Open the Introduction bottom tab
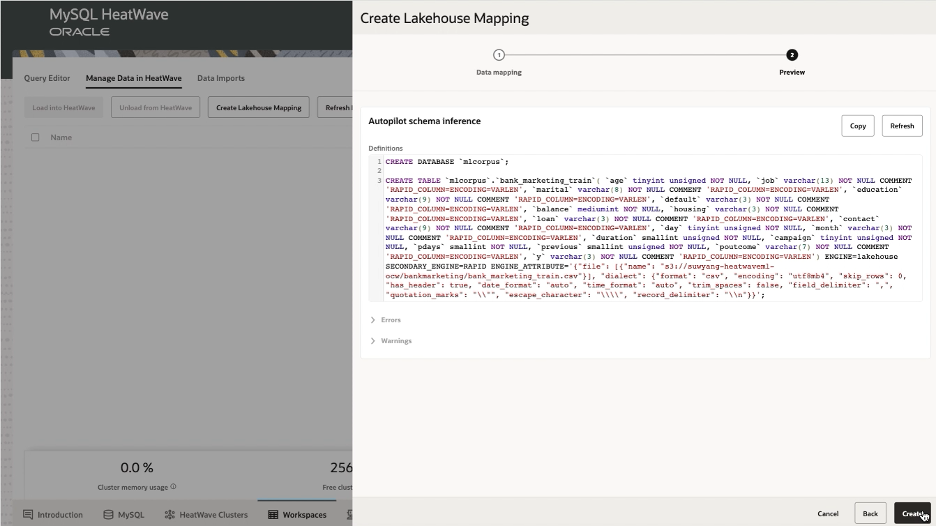This screenshot has width=936, height=526. coord(53,515)
